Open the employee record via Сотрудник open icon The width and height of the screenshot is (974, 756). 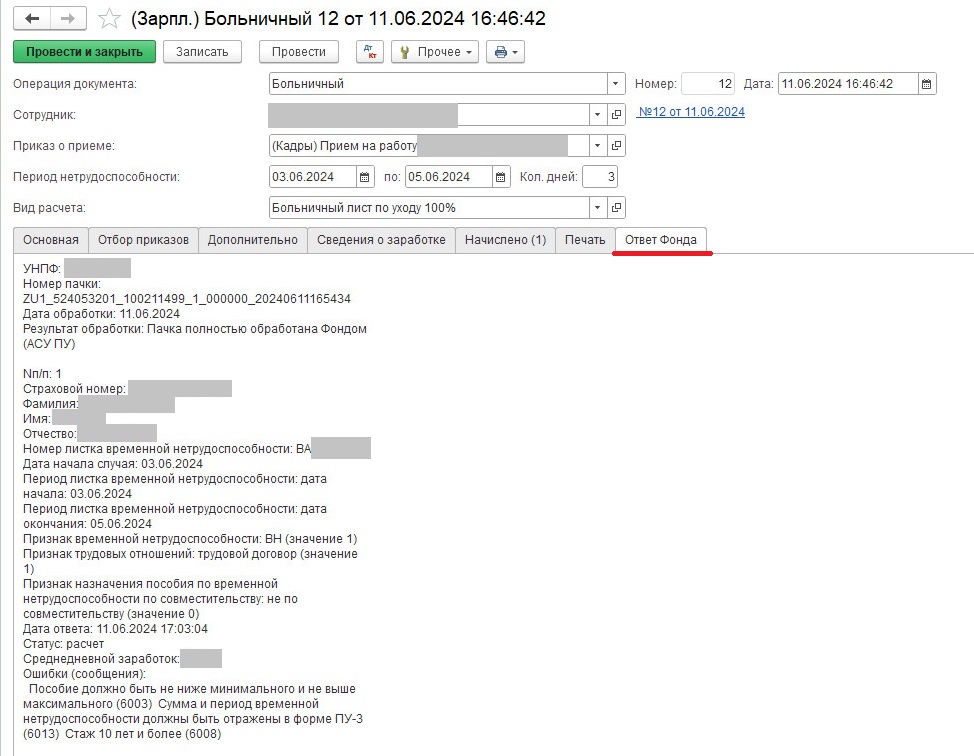(617, 115)
